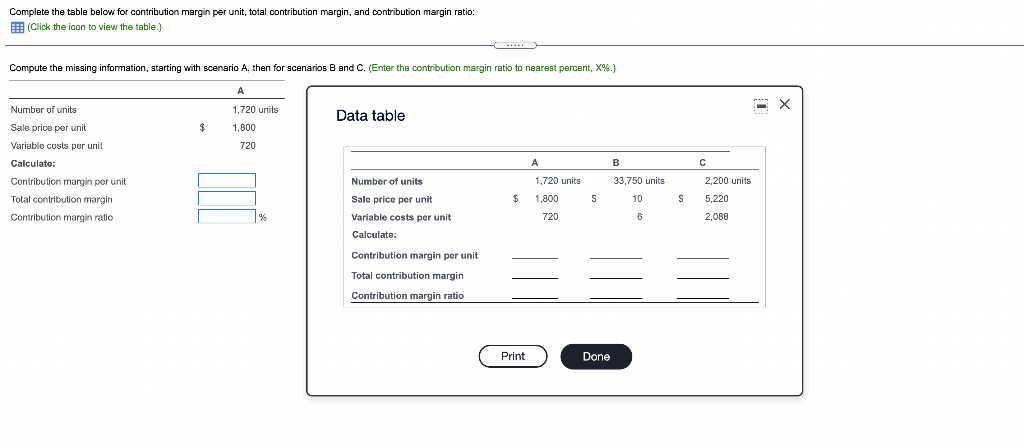Select '1,800' in the data table
The width and height of the screenshot is (1024, 446).
coord(546,199)
